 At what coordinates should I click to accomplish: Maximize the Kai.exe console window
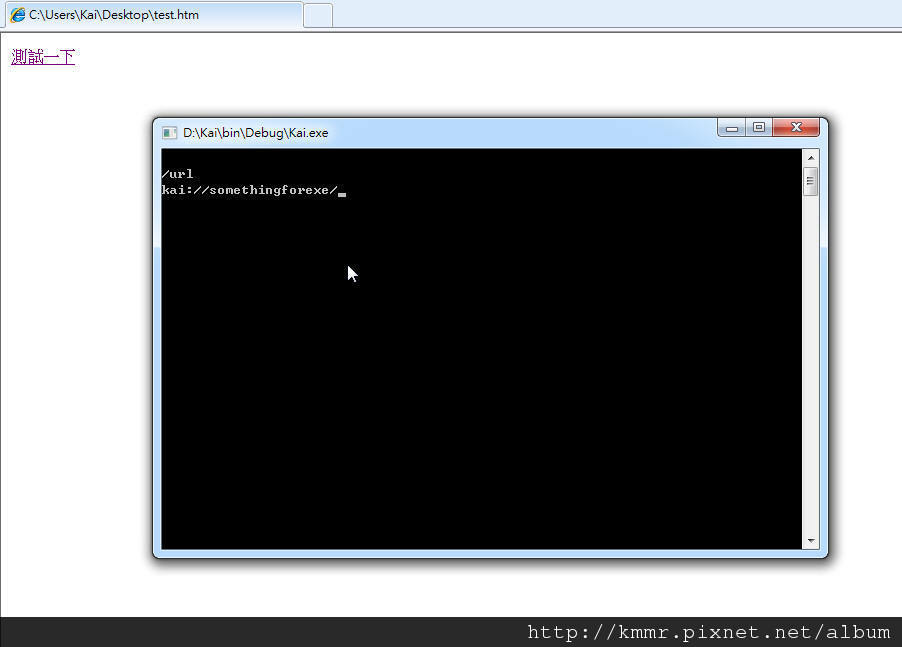759,128
